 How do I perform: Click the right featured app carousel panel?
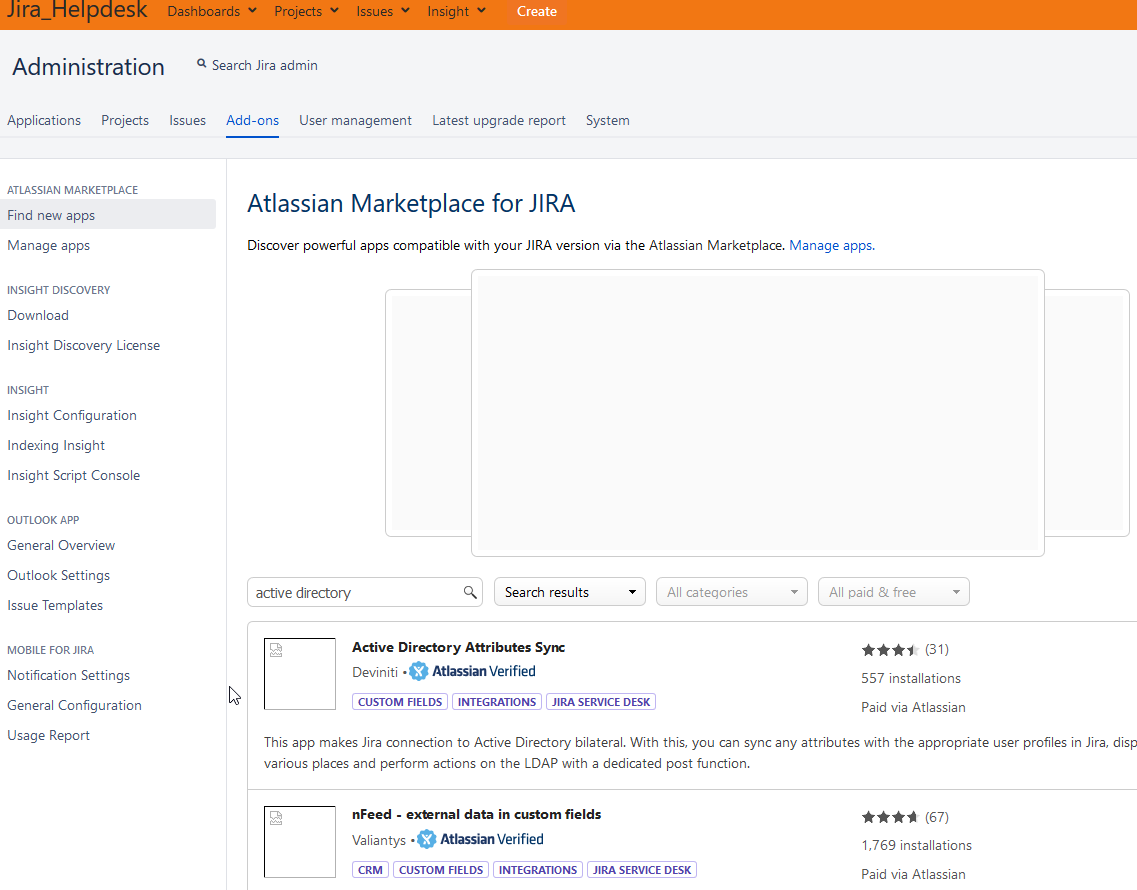[x=1087, y=413]
